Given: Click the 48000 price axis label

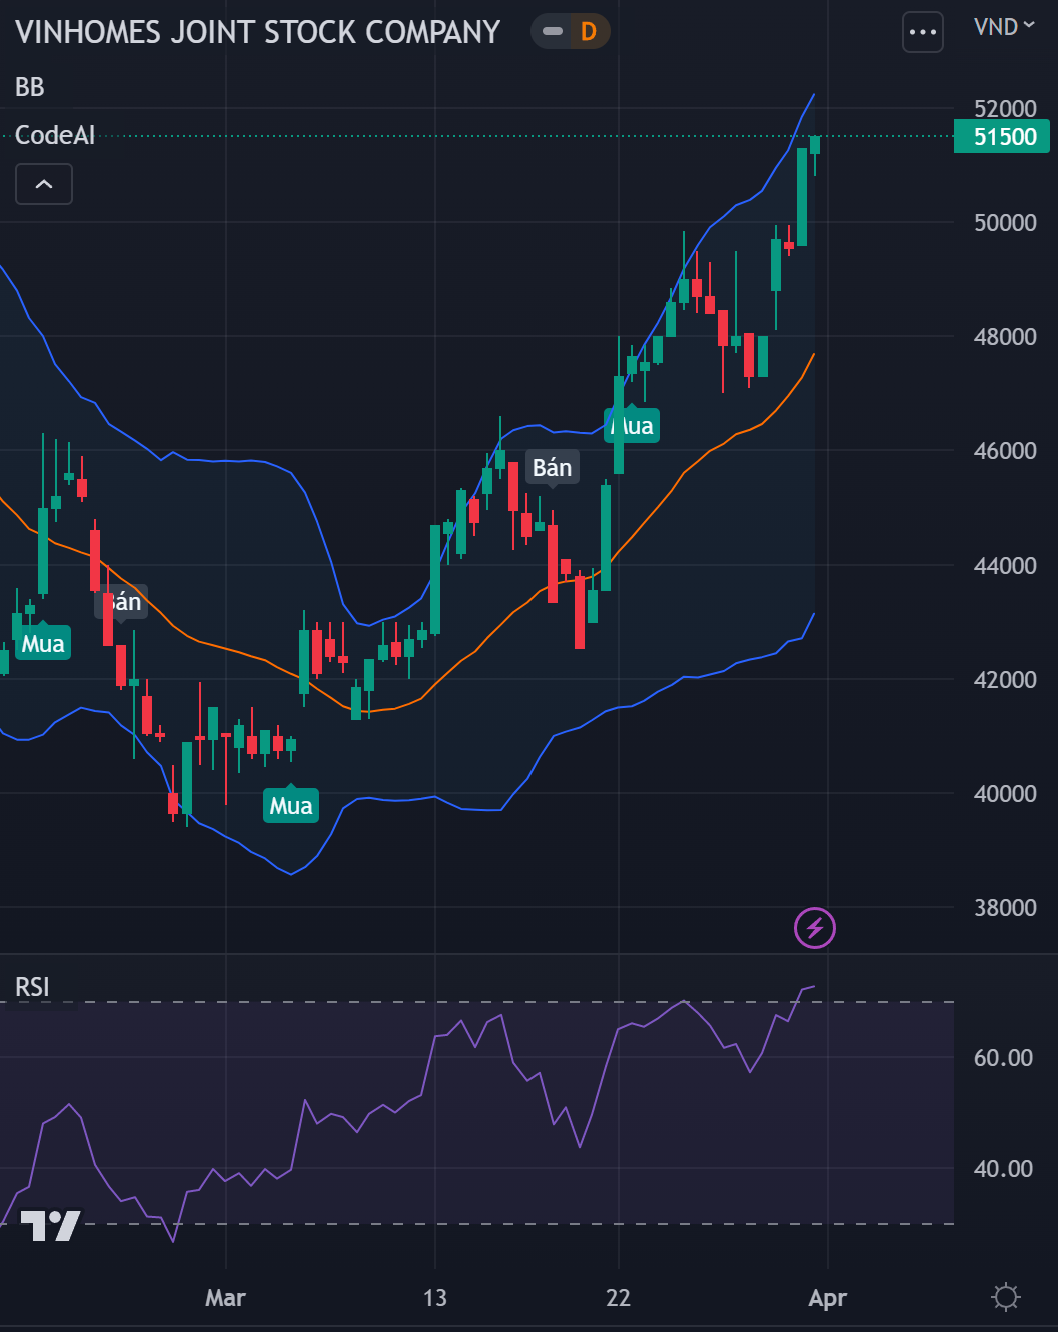Looking at the screenshot, I should (x=1005, y=336).
